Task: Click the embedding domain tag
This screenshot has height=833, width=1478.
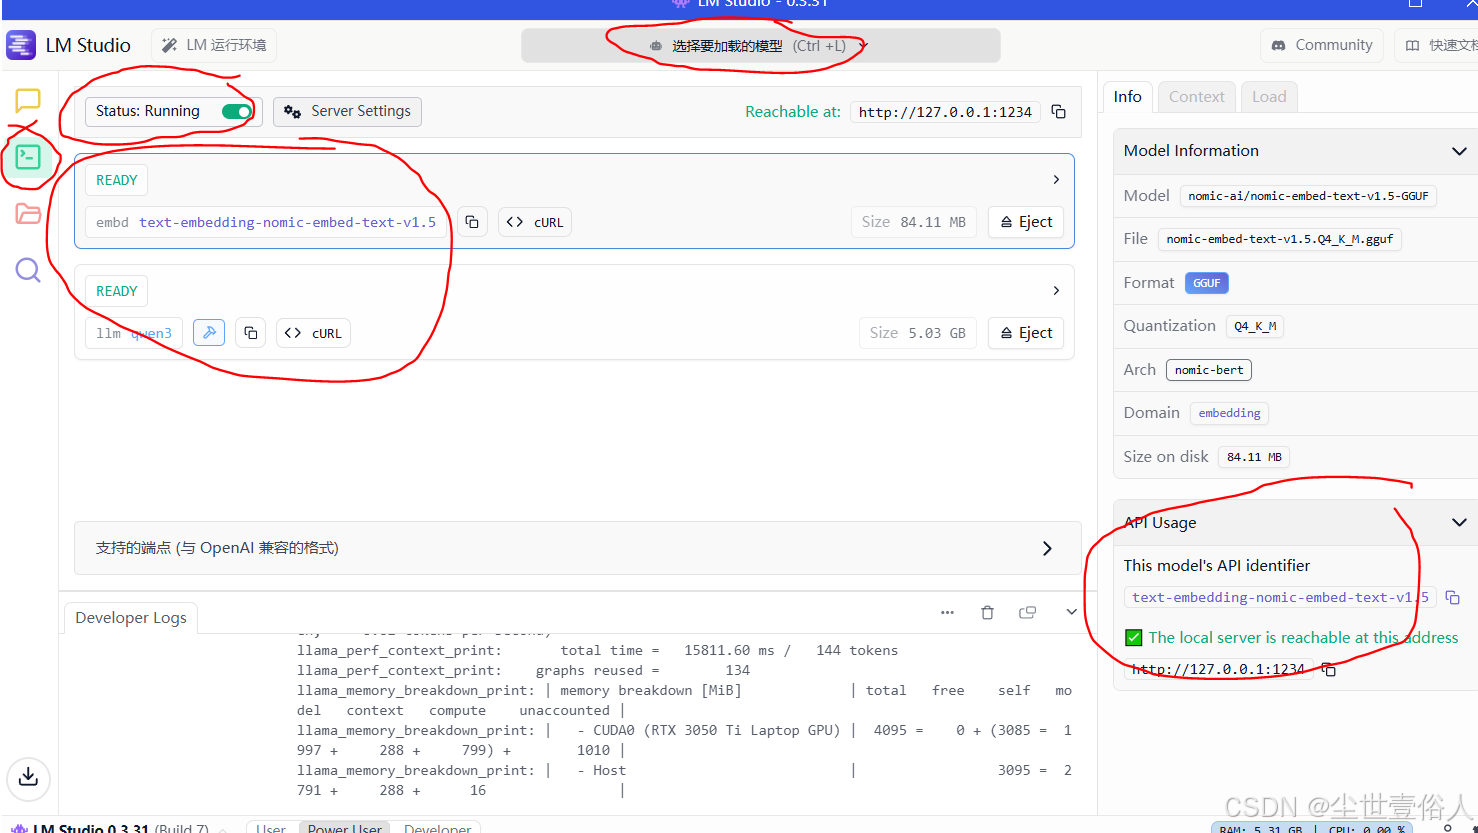Action: 1229,413
